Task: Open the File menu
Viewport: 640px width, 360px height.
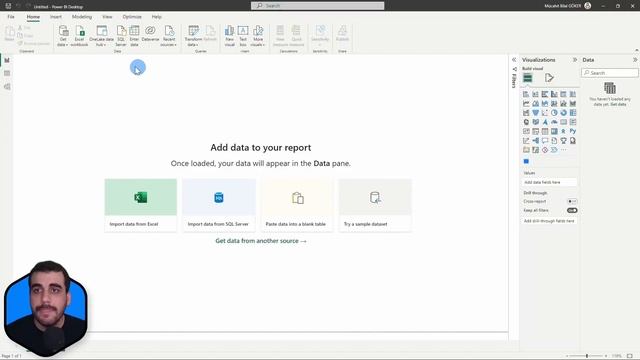Action: point(11,17)
